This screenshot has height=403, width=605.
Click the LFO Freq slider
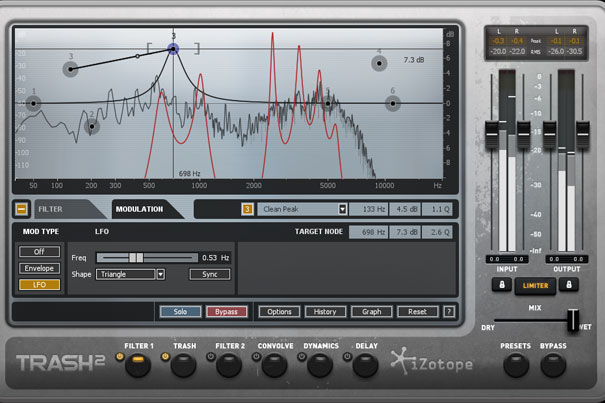pyautogui.click(x=147, y=257)
